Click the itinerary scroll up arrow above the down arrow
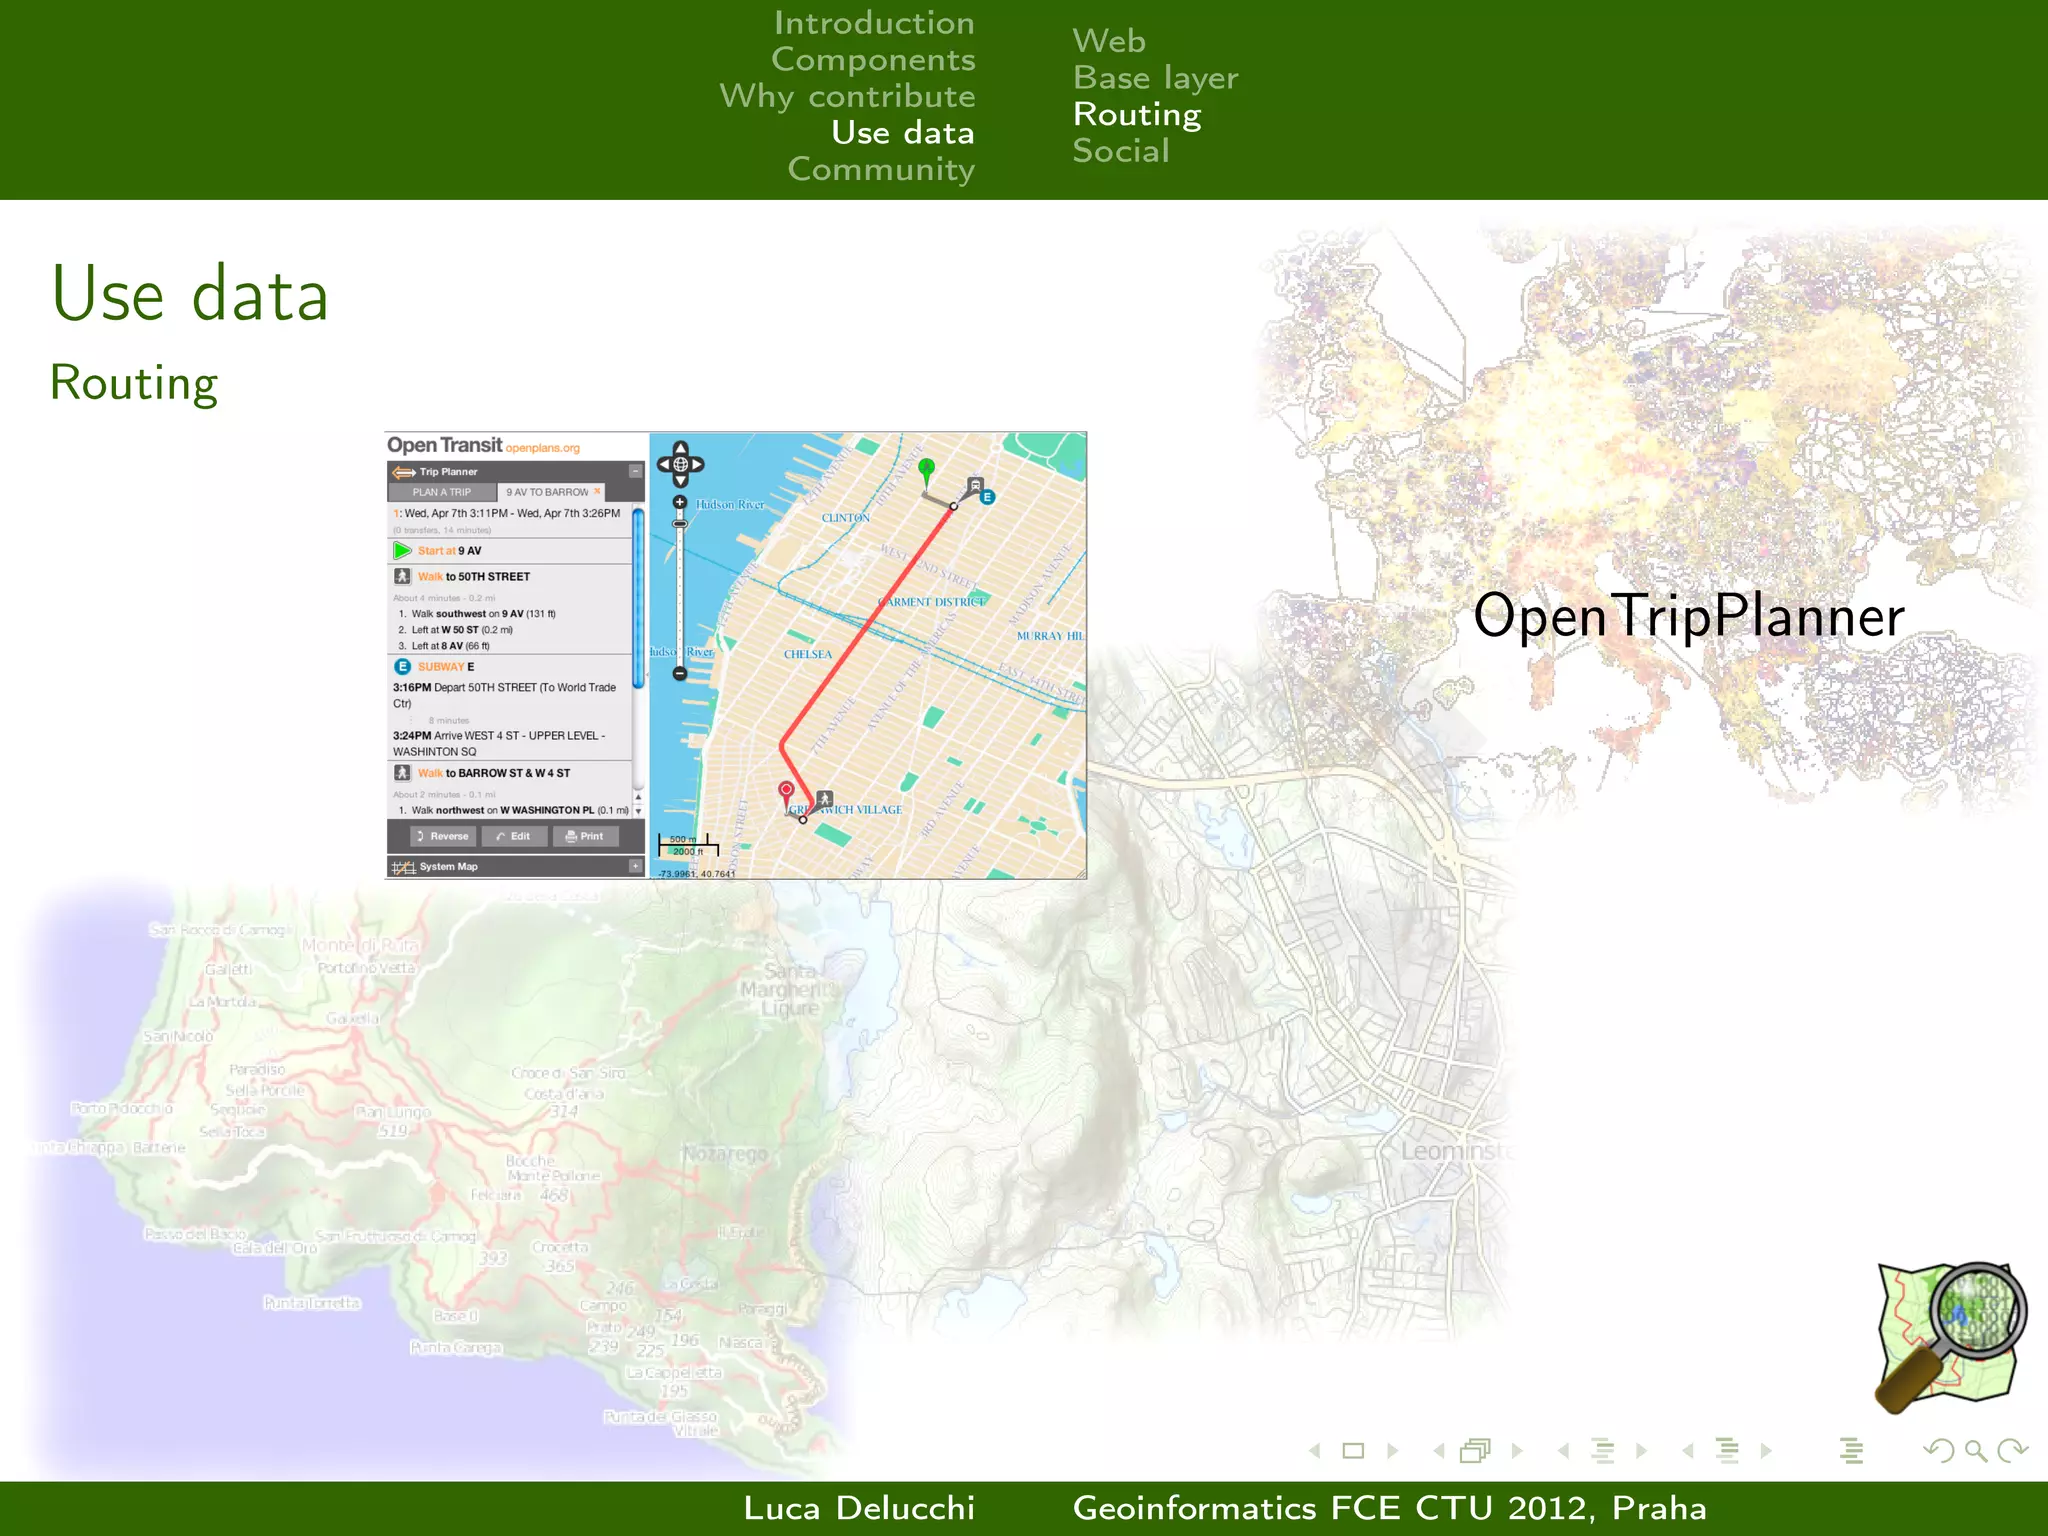This screenshot has width=2048, height=1536. click(x=638, y=797)
